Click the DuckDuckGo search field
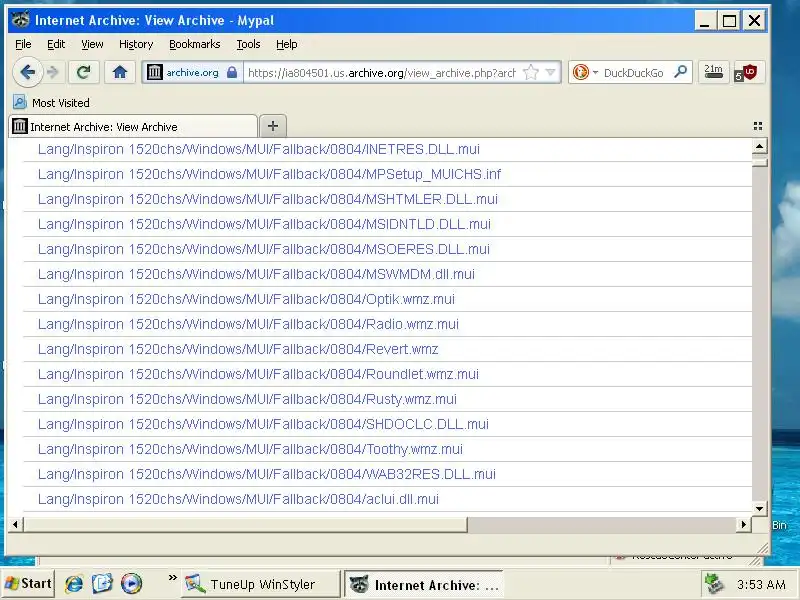The width and height of the screenshot is (800, 600). coord(634,72)
